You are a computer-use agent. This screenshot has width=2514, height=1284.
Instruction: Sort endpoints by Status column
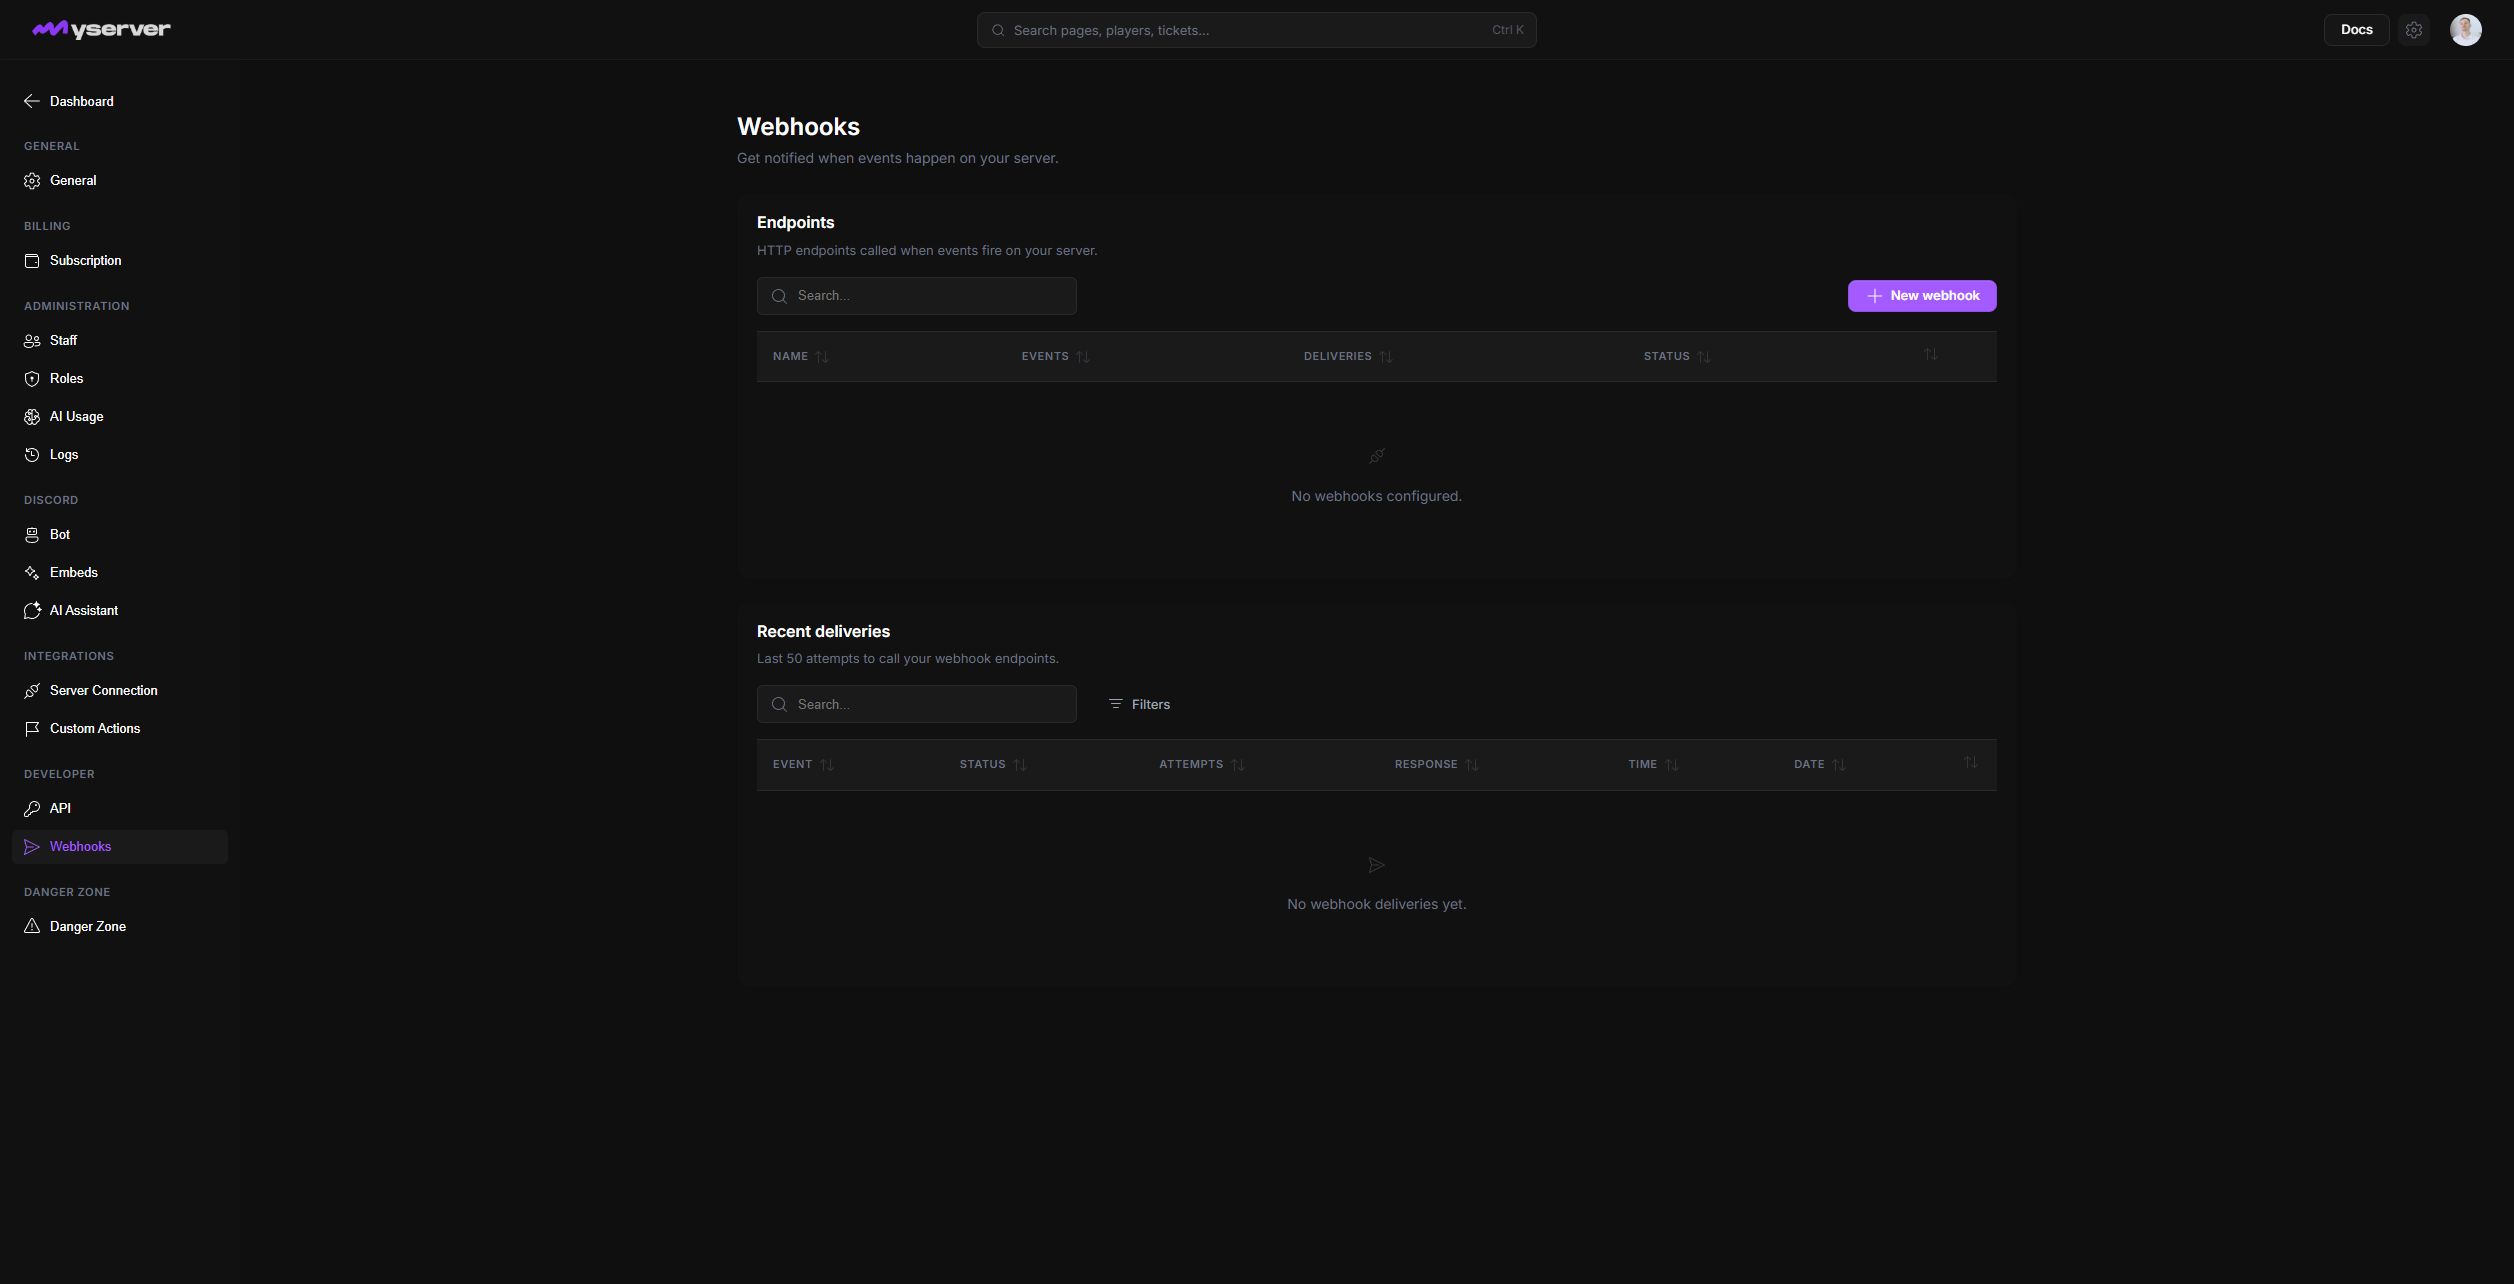point(1677,357)
